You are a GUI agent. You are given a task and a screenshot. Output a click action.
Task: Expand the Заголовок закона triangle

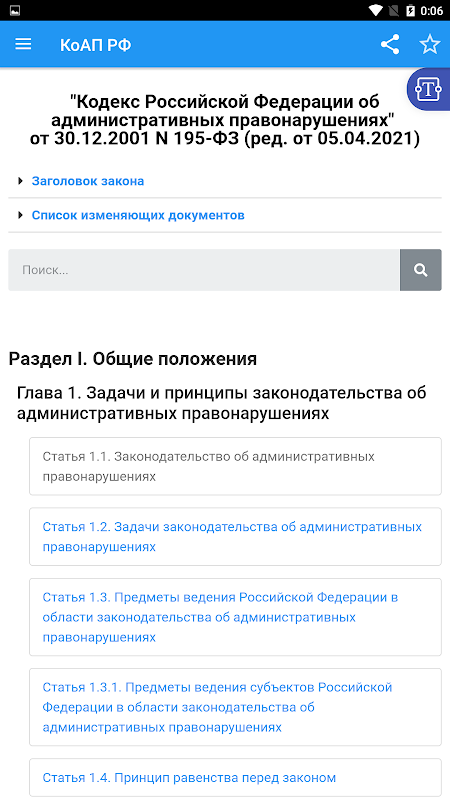pos(20,181)
